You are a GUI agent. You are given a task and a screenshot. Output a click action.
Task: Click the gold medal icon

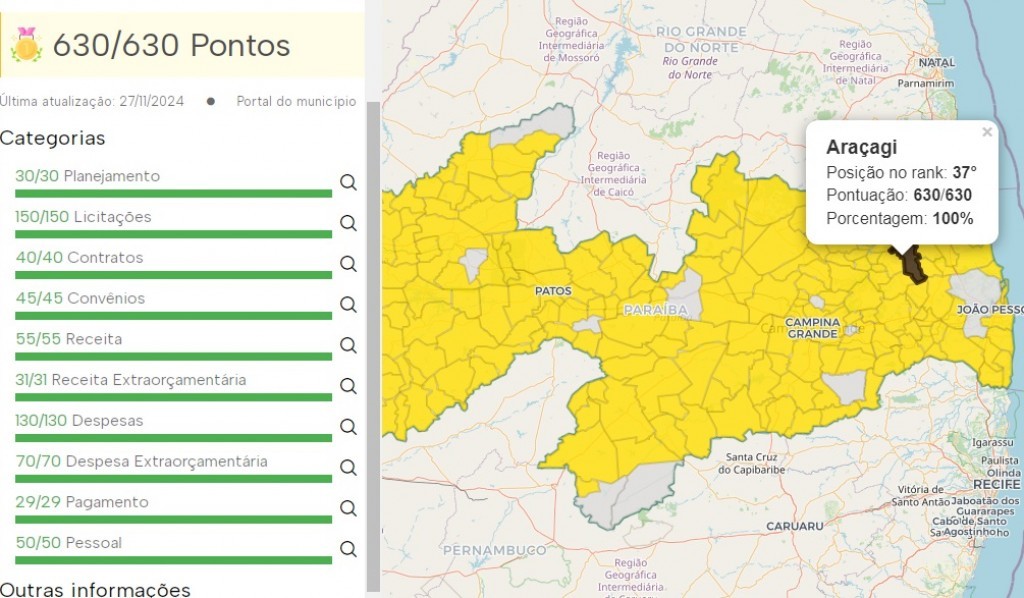tap(26, 45)
